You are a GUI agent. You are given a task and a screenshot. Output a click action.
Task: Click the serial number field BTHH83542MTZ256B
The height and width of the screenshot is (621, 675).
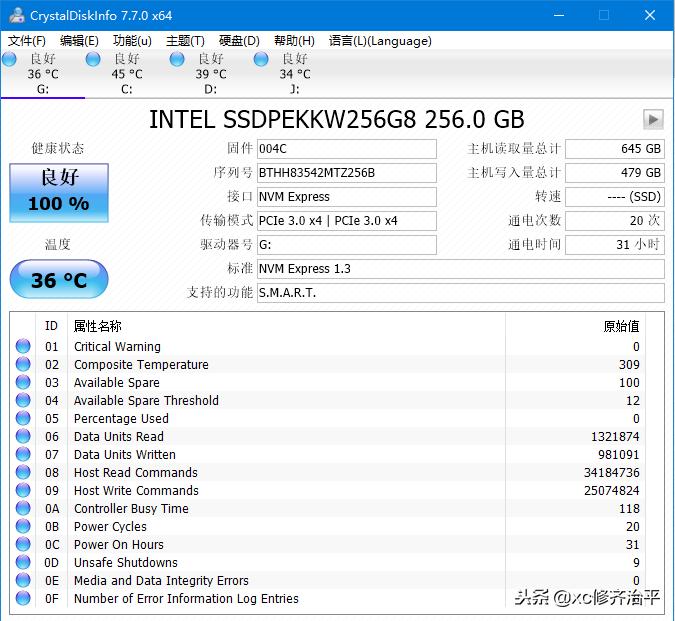pos(346,173)
